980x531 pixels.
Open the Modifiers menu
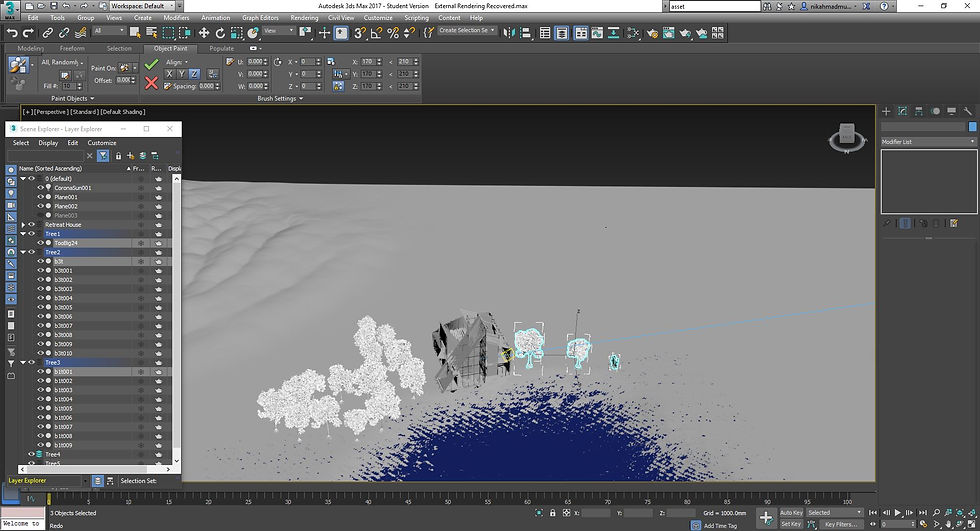click(x=176, y=18)
